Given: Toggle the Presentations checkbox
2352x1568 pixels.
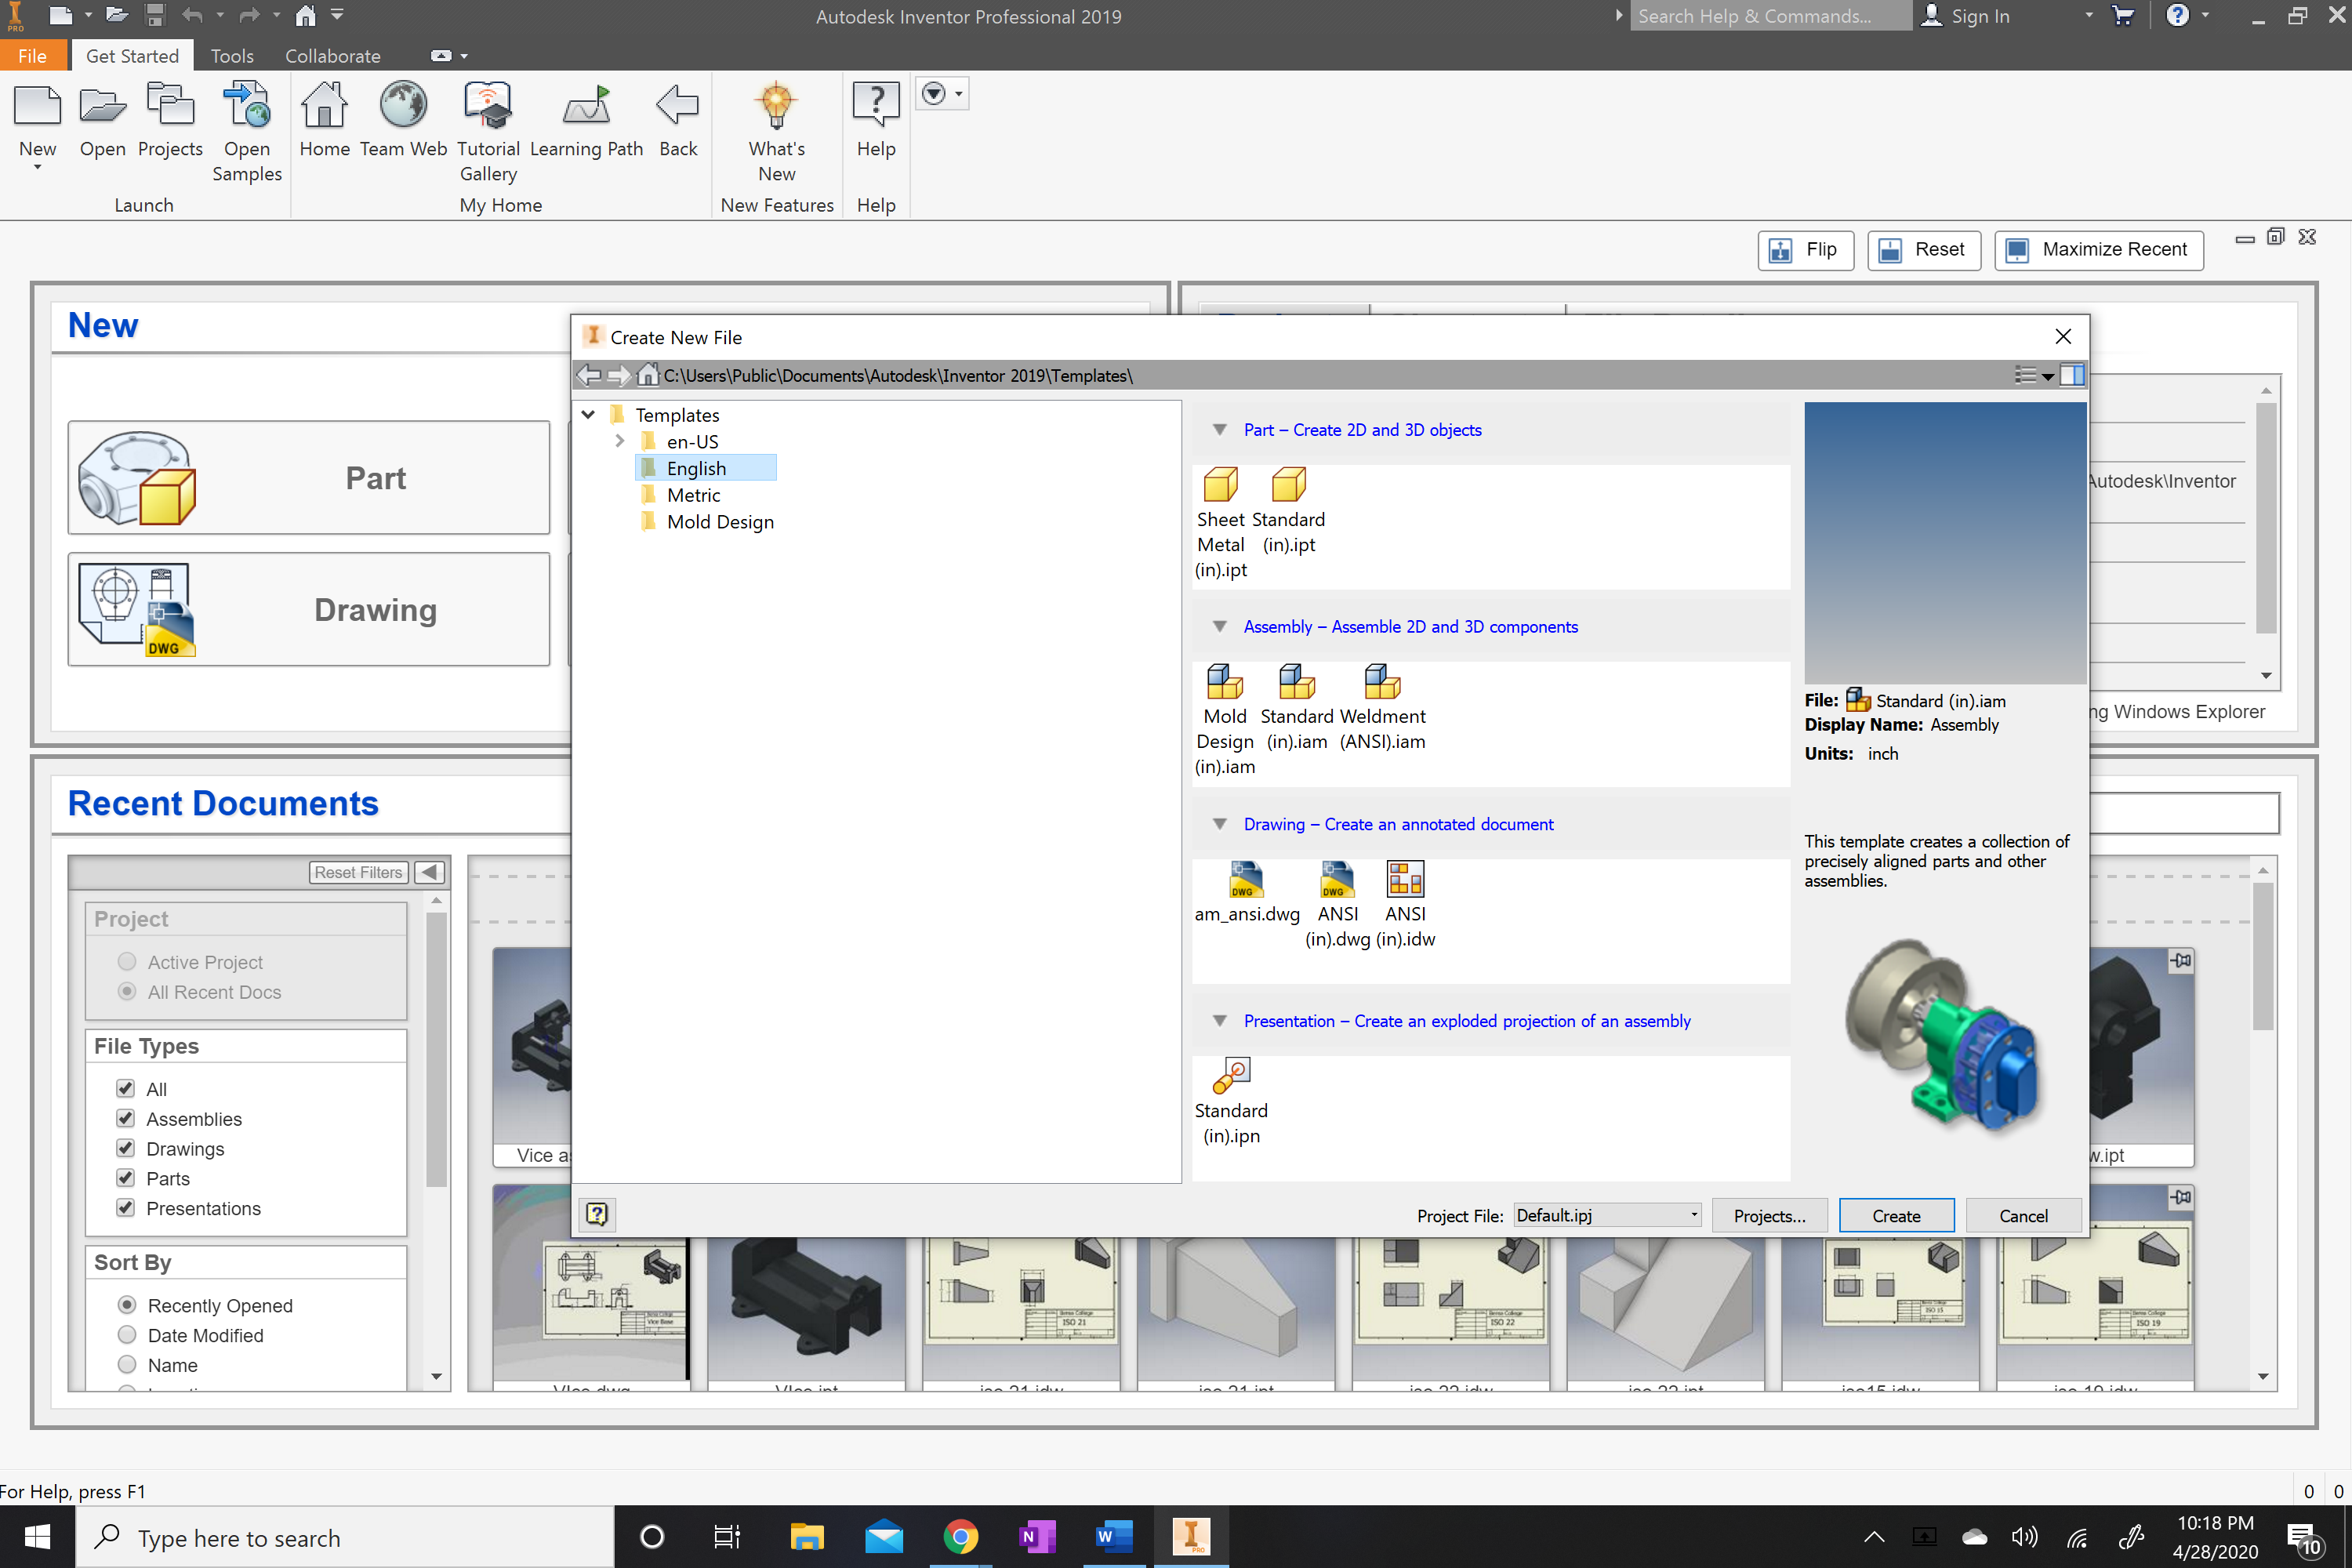Looking at the screenshot, I should click(x=125, y=1208).
